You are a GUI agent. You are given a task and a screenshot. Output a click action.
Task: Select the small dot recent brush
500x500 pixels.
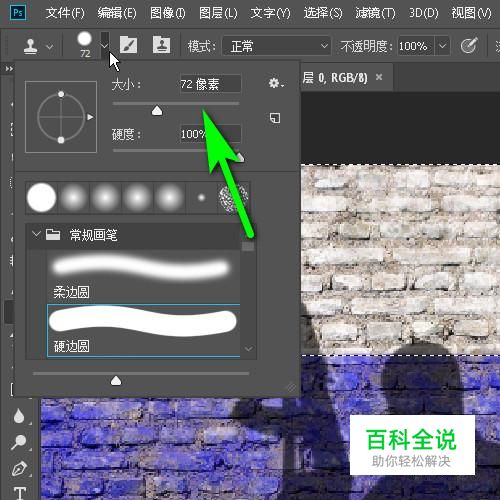pyautogui.click(x=201, y=197)
